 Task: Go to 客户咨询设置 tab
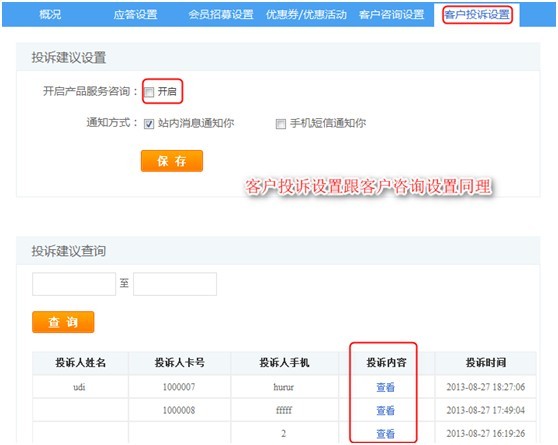click(x=391, y=15)
